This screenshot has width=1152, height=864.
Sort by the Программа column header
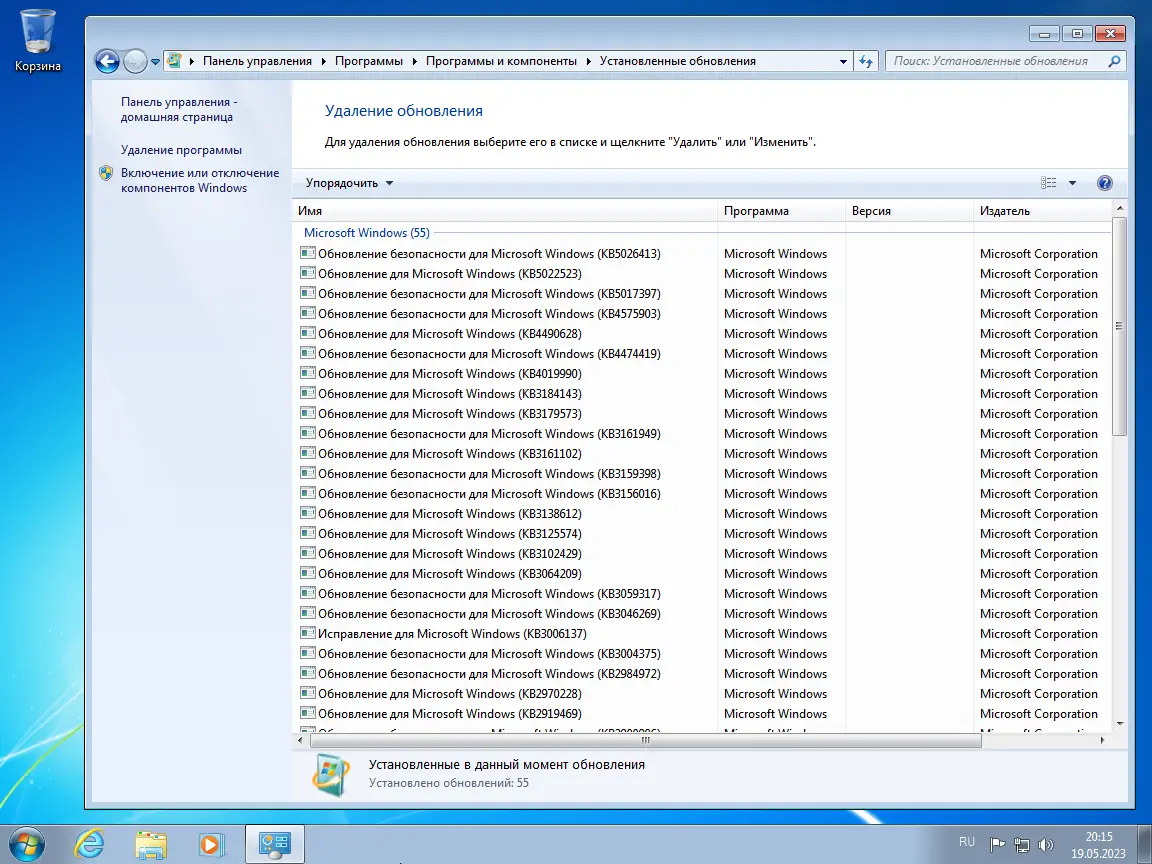pos(781,211)
